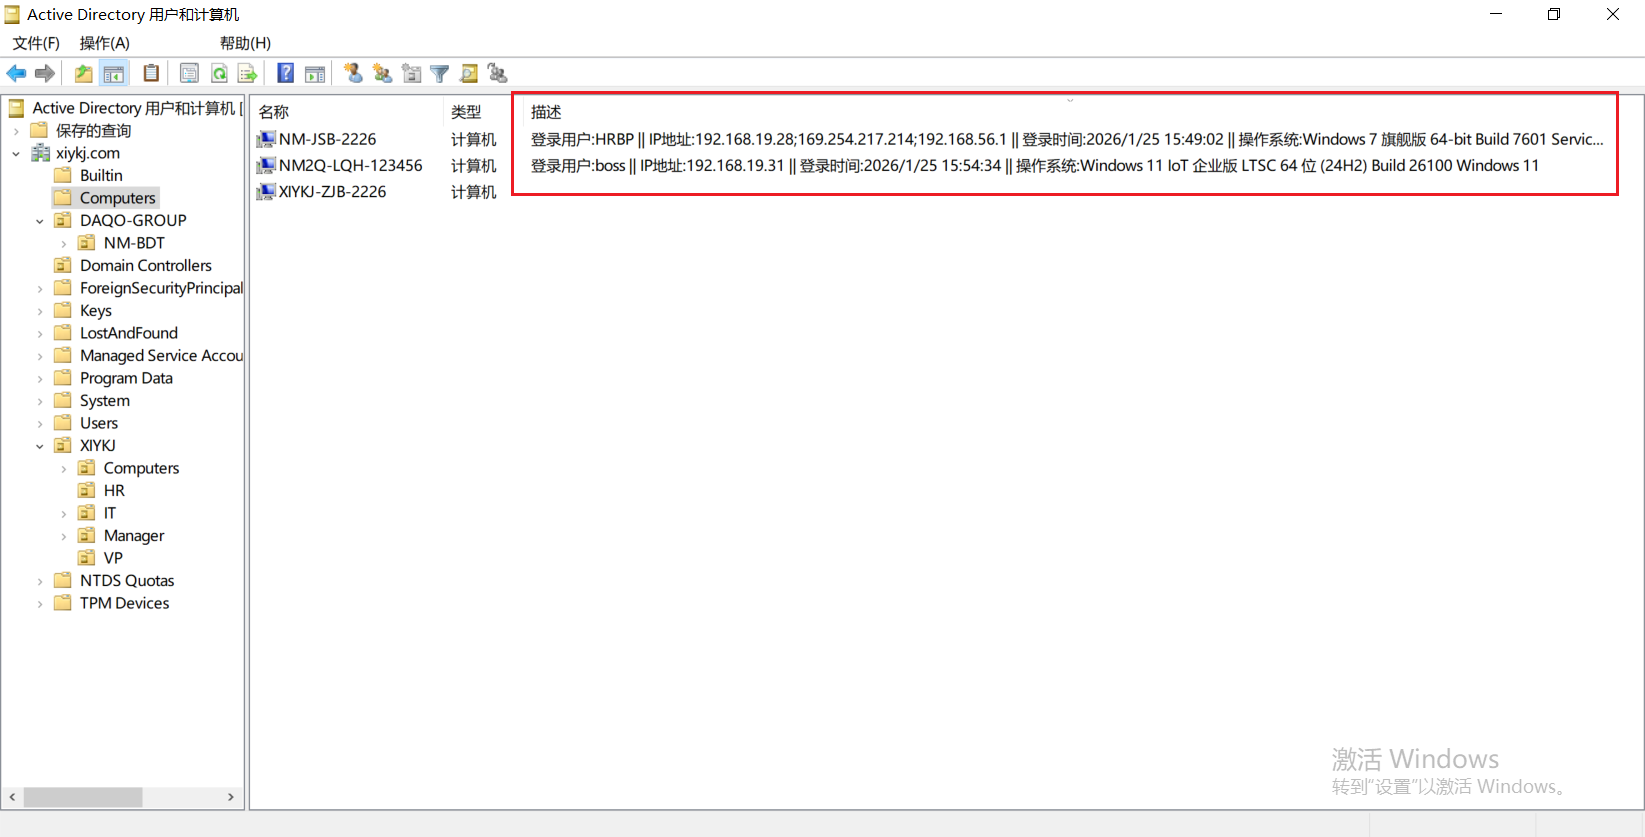Screen dimensions: 1645x837
Task: Open the 帮助(H) menu
Action: tap(245, 43)
